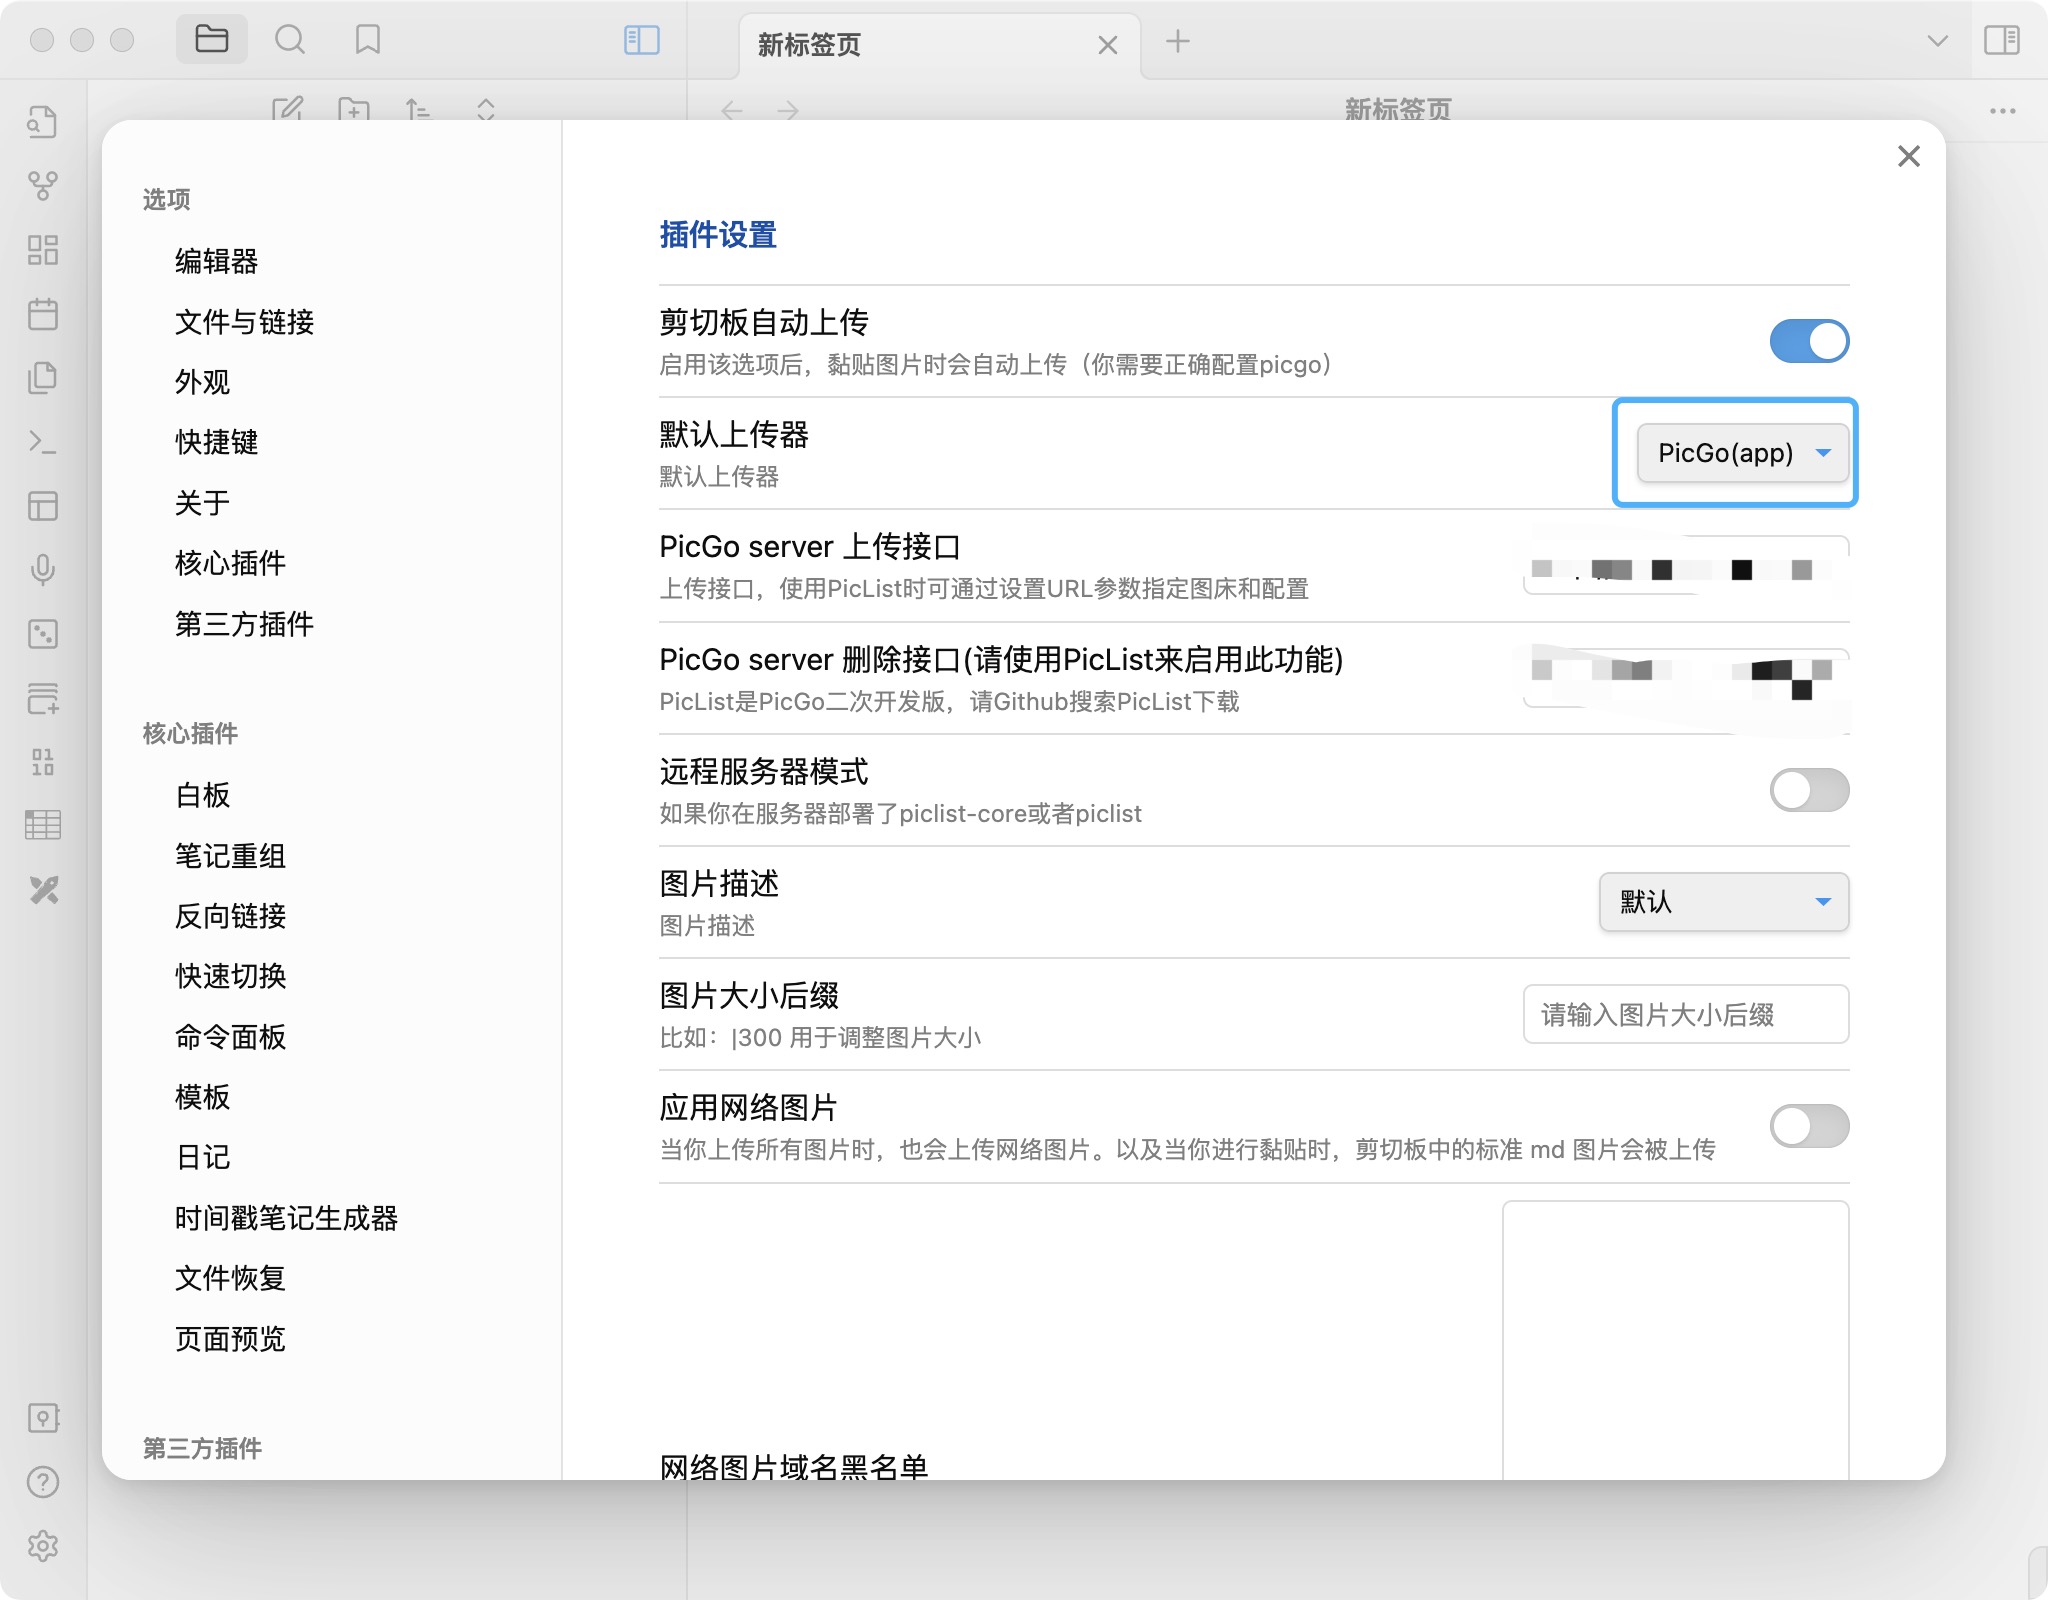Image resolution: width=2048 pixels, height=1600 pixels.
Task: Open 反向链接 plugin settings
Action: [230, 916]
